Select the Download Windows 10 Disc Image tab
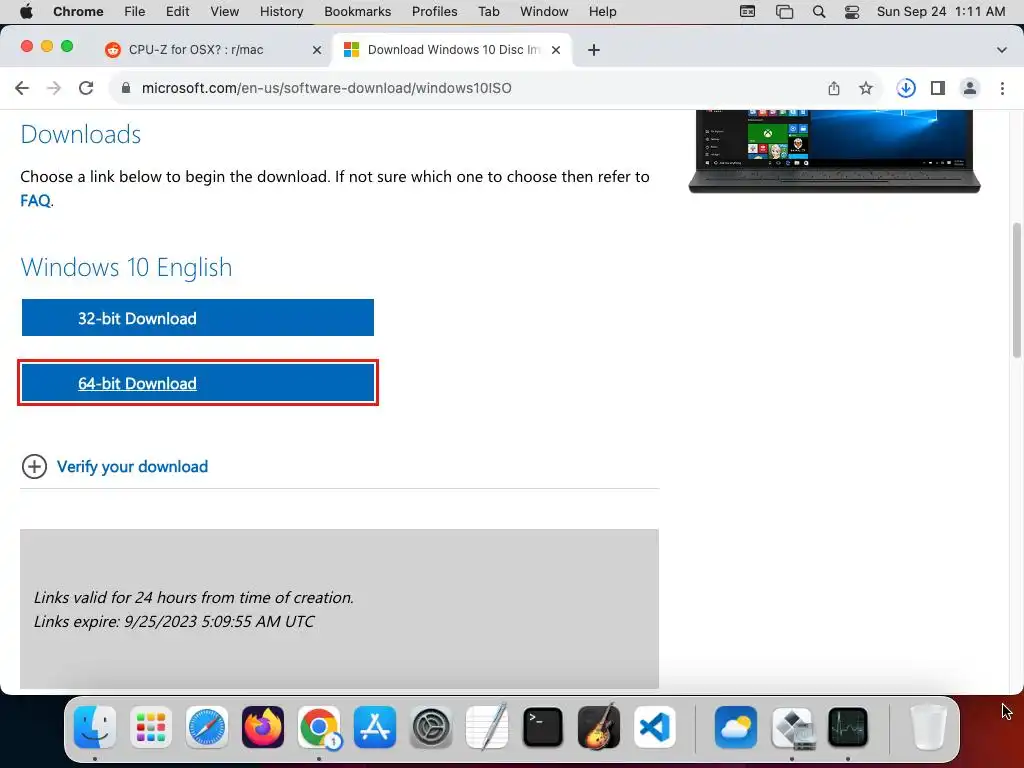The width and height of the screenshot is (1024, 768). click(x=453, y=50)
